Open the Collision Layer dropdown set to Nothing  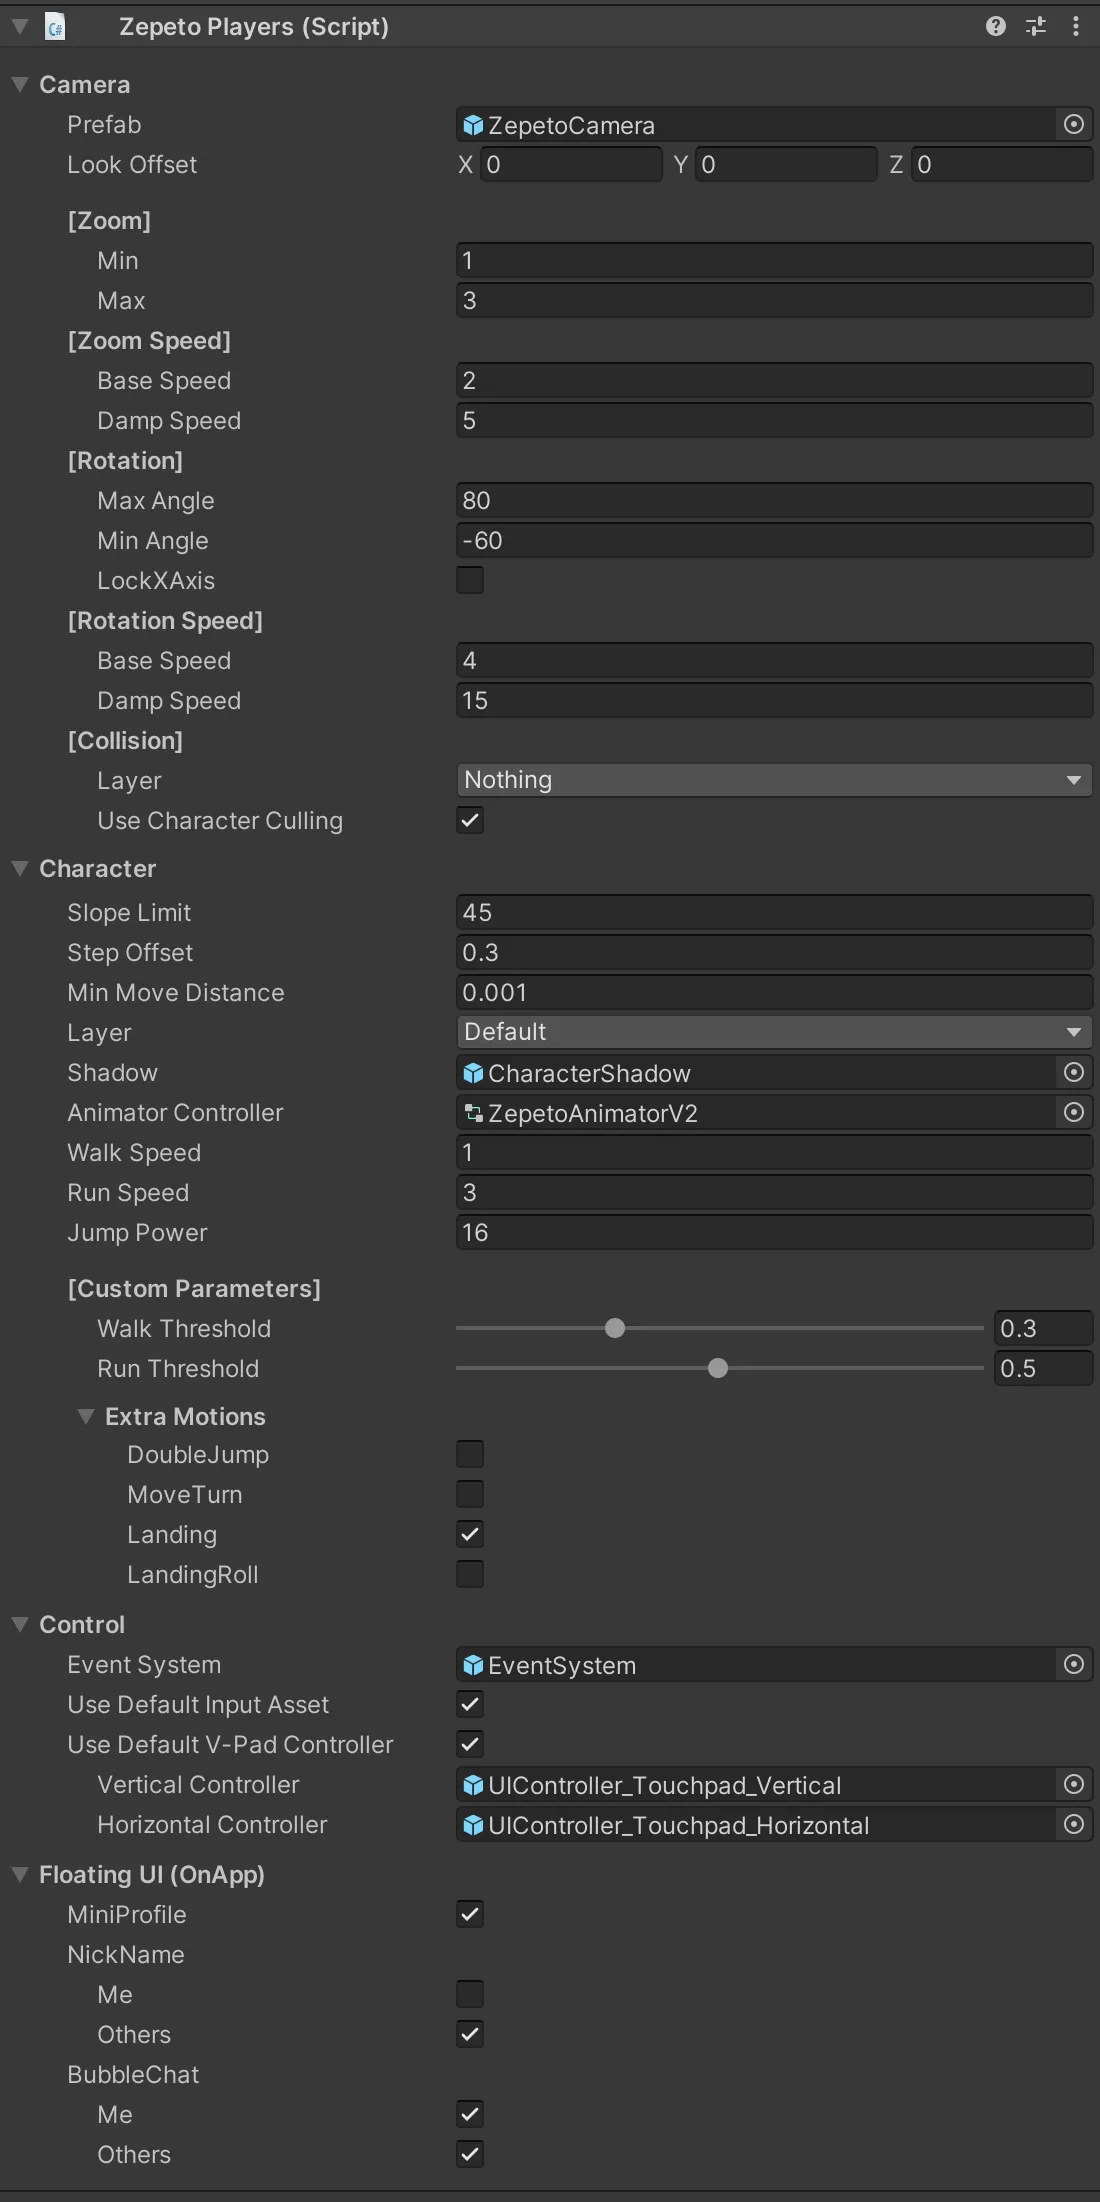774,780
